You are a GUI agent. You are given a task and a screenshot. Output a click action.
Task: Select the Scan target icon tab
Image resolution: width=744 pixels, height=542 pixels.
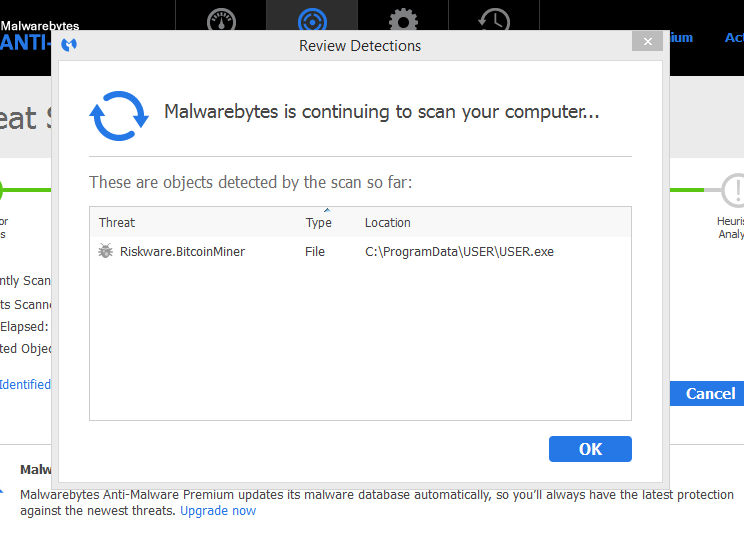(x=312, y=19)
